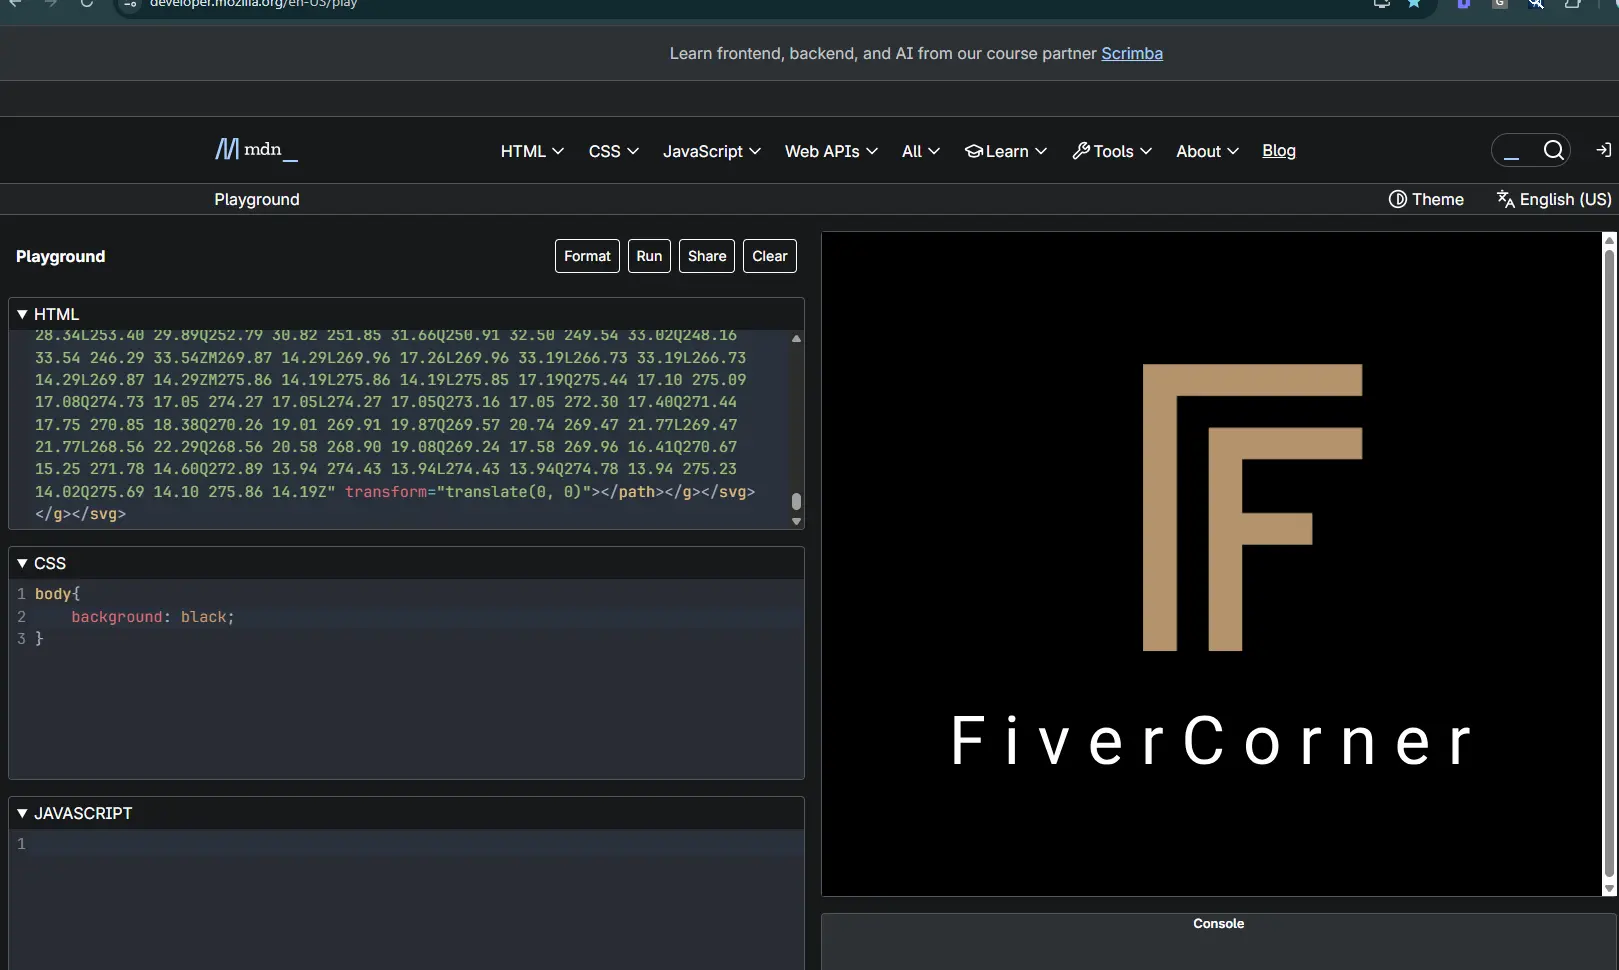Image resolution: width=1619 pixels, height=970 pixels.
Task: Click the closing '</g></svg>' line in HTML
Action: (80, 514)
